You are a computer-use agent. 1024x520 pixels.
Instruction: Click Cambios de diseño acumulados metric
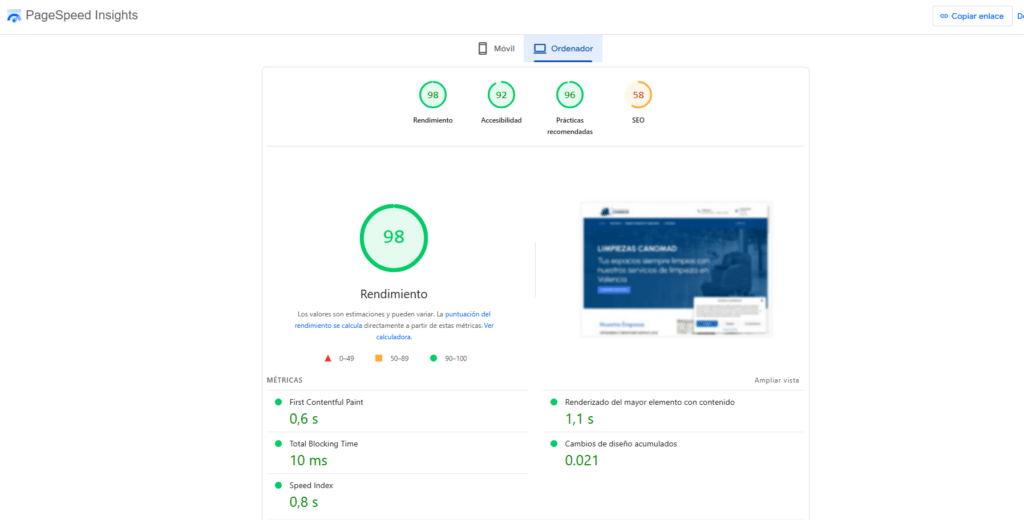[x=620, y=444]
